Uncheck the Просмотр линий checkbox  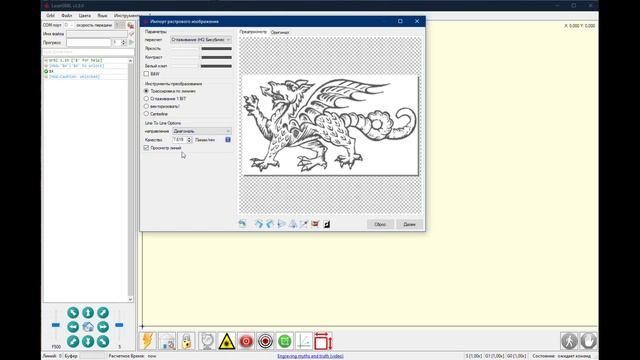pos(146,148)
